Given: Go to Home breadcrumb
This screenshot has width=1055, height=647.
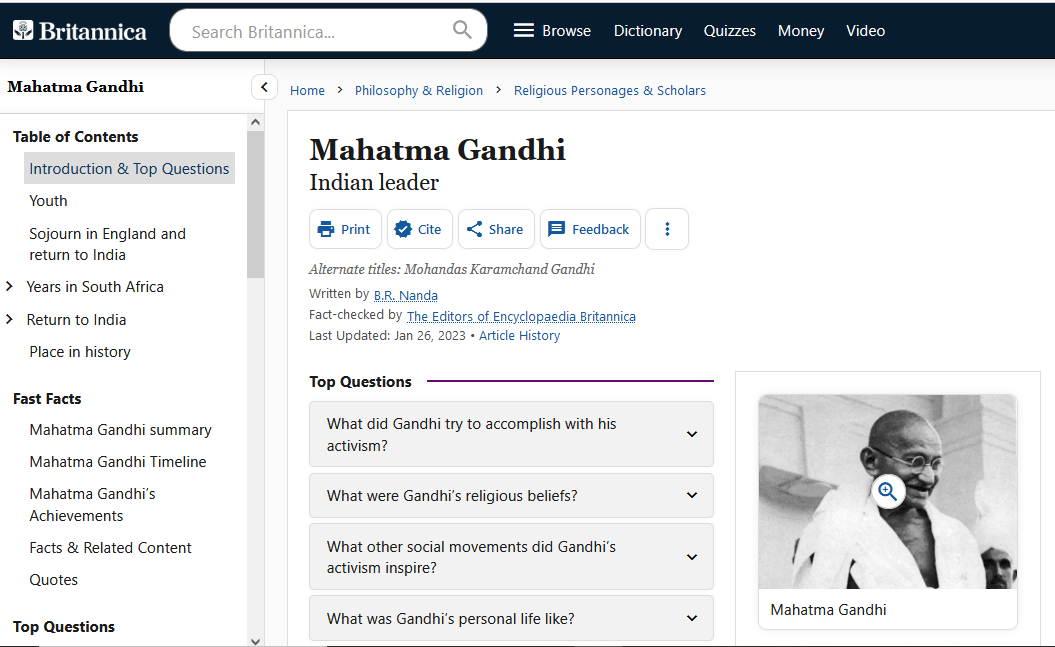Looking at the screenshot, I should tap(307, 90).
